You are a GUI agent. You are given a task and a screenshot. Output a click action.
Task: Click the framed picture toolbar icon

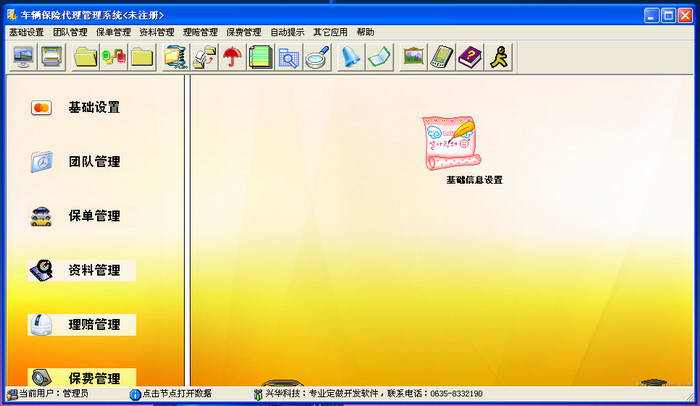413,57
